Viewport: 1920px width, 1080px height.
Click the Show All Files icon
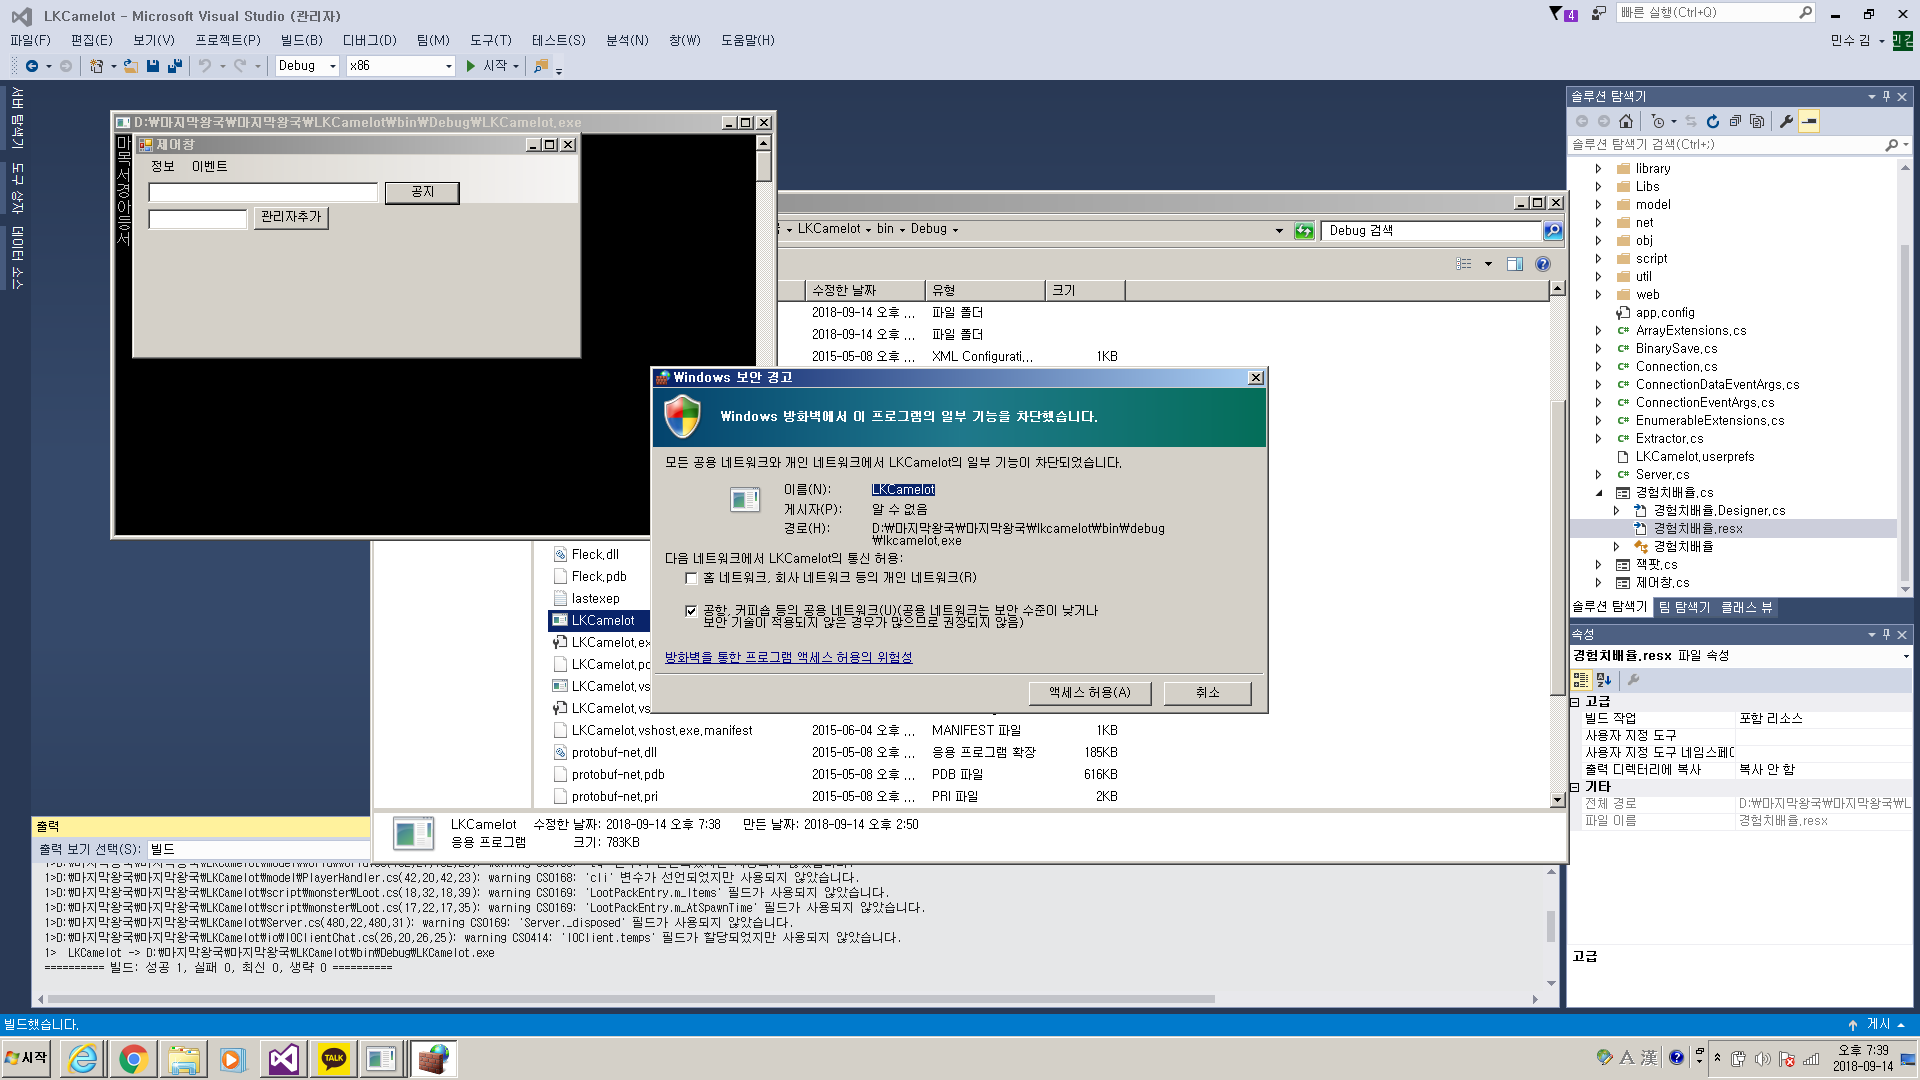coord(1757,122)
